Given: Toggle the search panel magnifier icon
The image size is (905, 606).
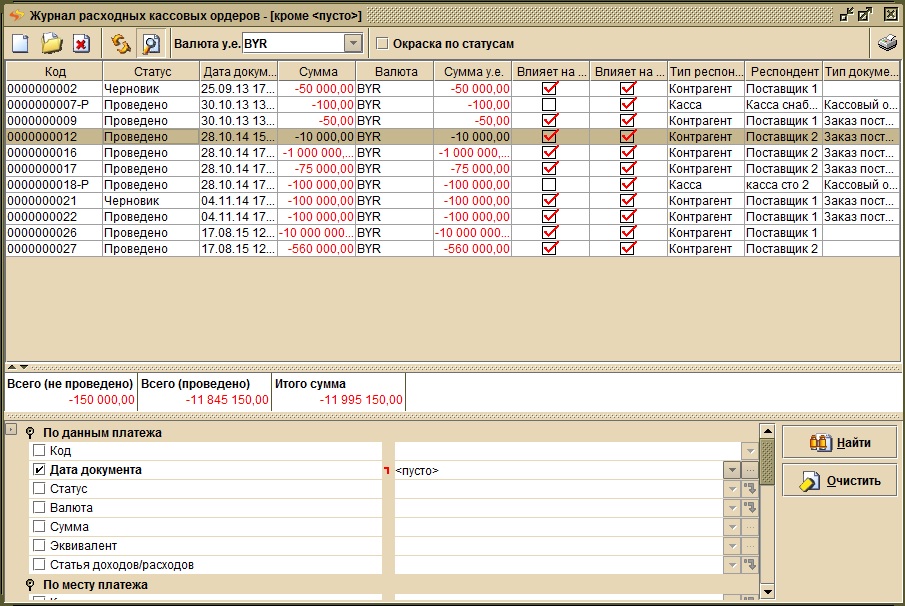Looking at the screenshot, I should (151, 44).
